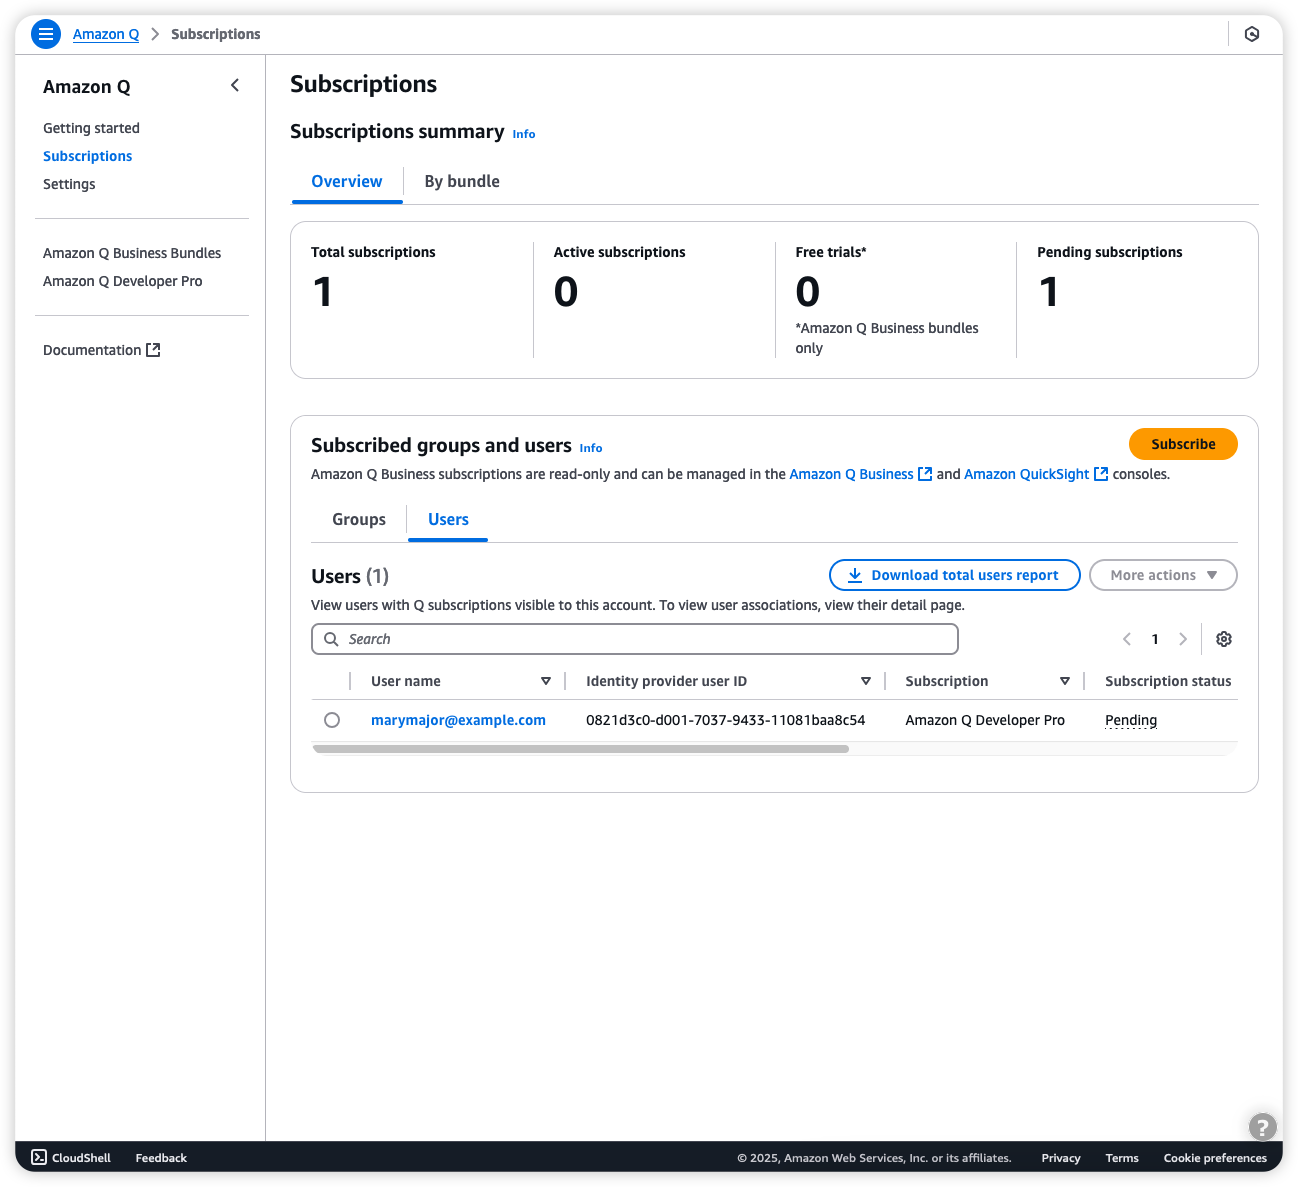Go to previous page of users
The image size is (1298, 1187).
[x=1127, y=639]
